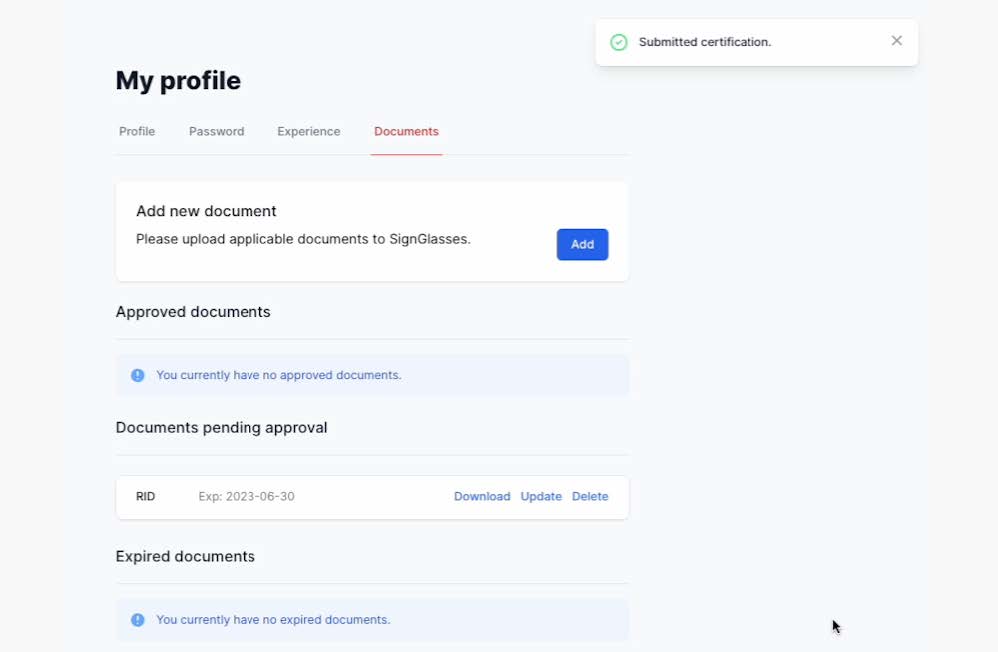Click the blue Add button
The height and width of the screenshot is (652, 998).
pos(582,244)
